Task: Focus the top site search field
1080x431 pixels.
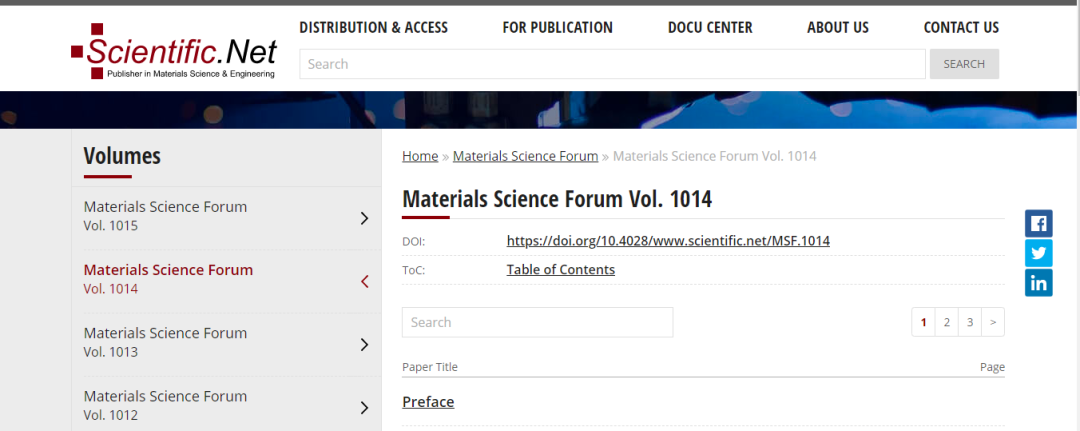Action: [612, 64]
